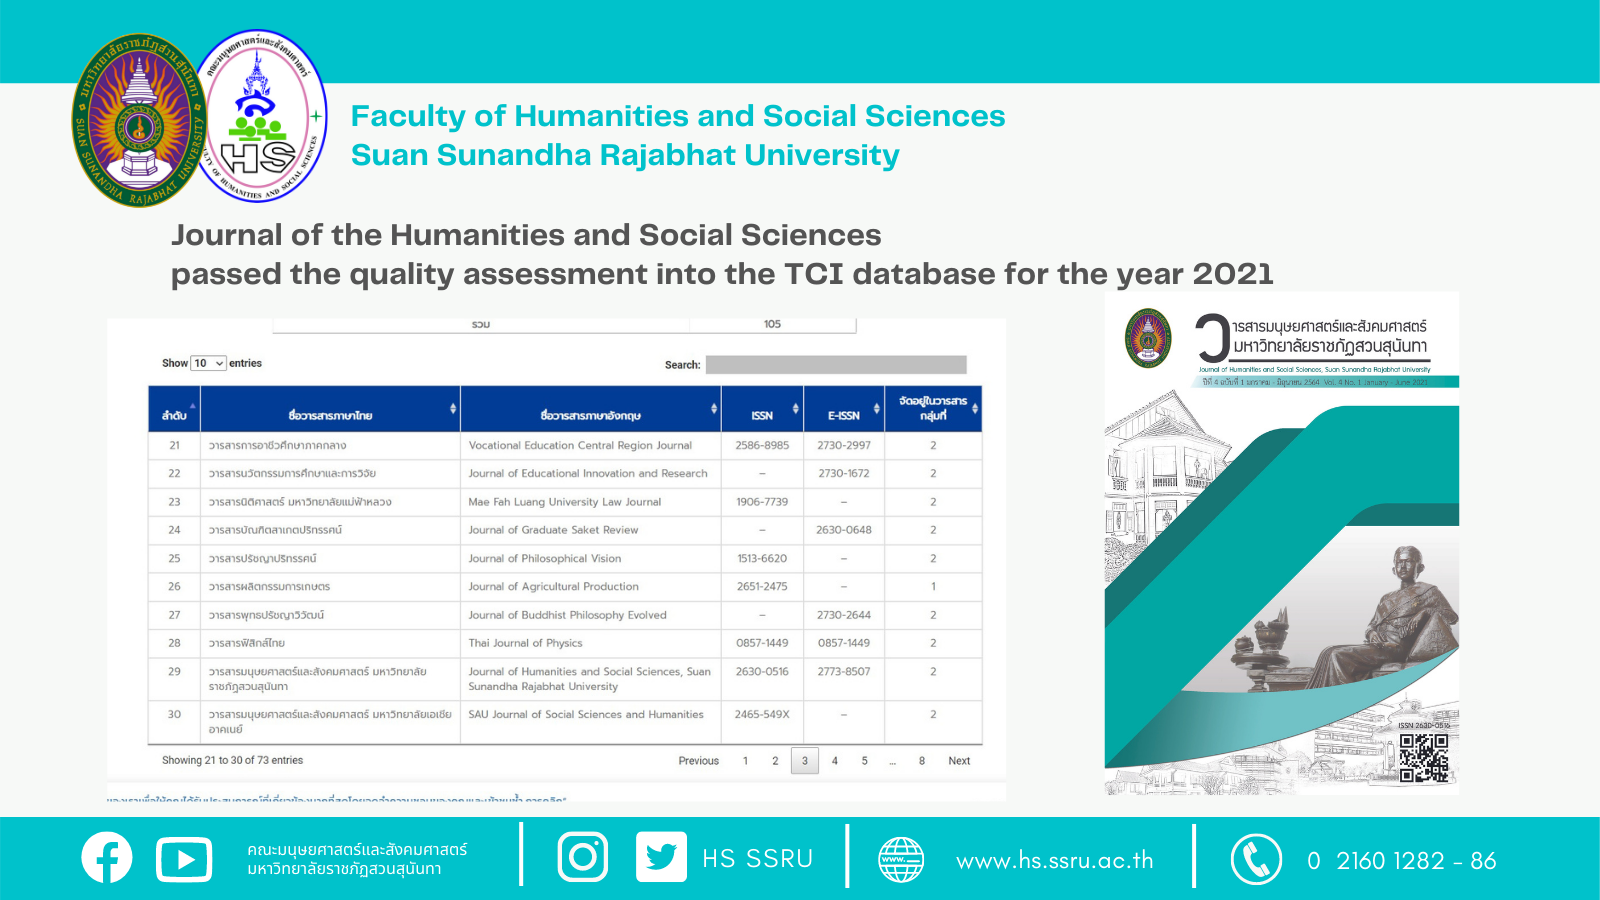
Task: Click the Facebook icon in footer
Action: [x=107, y=858]
